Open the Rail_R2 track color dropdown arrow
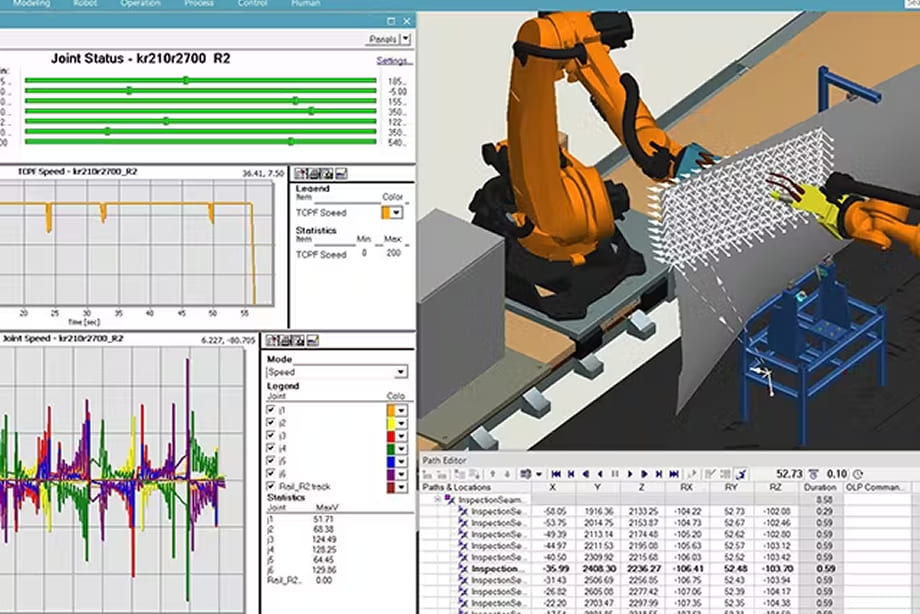Image resolution: width=920 pixels, height=614 pixels. [x=401, y=487]
